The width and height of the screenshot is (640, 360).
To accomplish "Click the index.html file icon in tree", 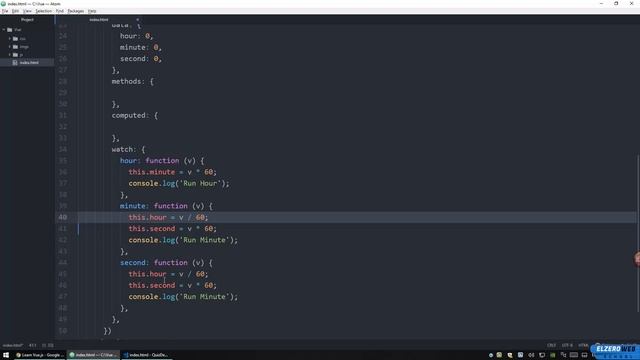I will pos(15,62).
